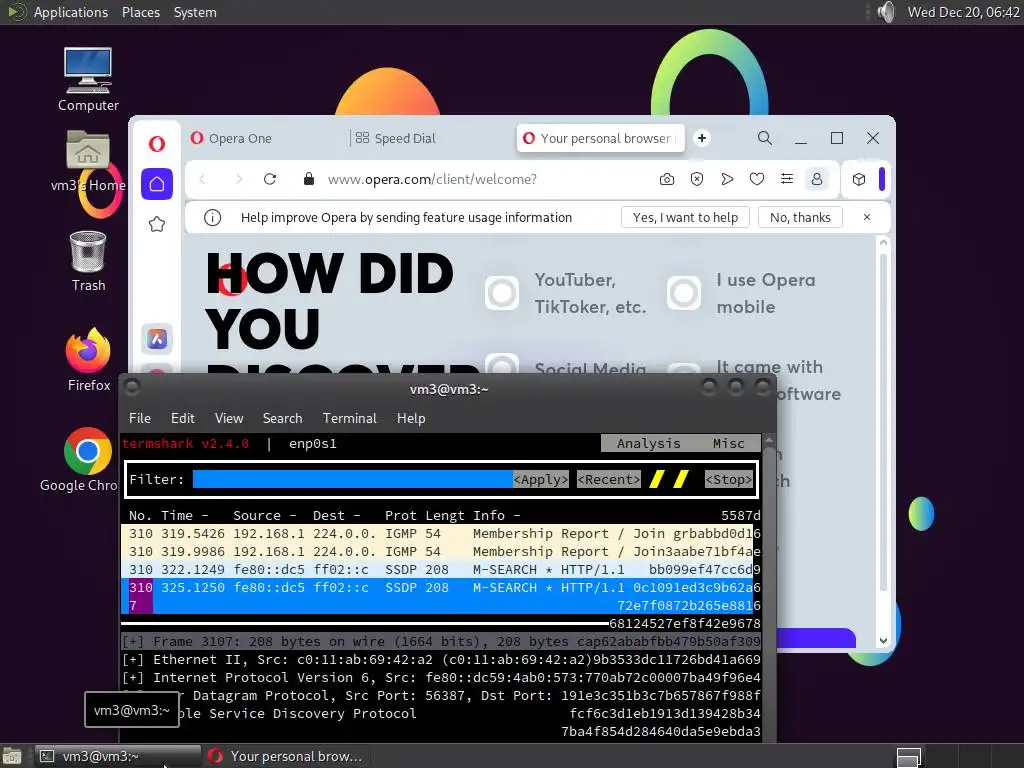The image size is (1024, 768).
Task: Select the I use Opera mobile option
Action: 684,293
